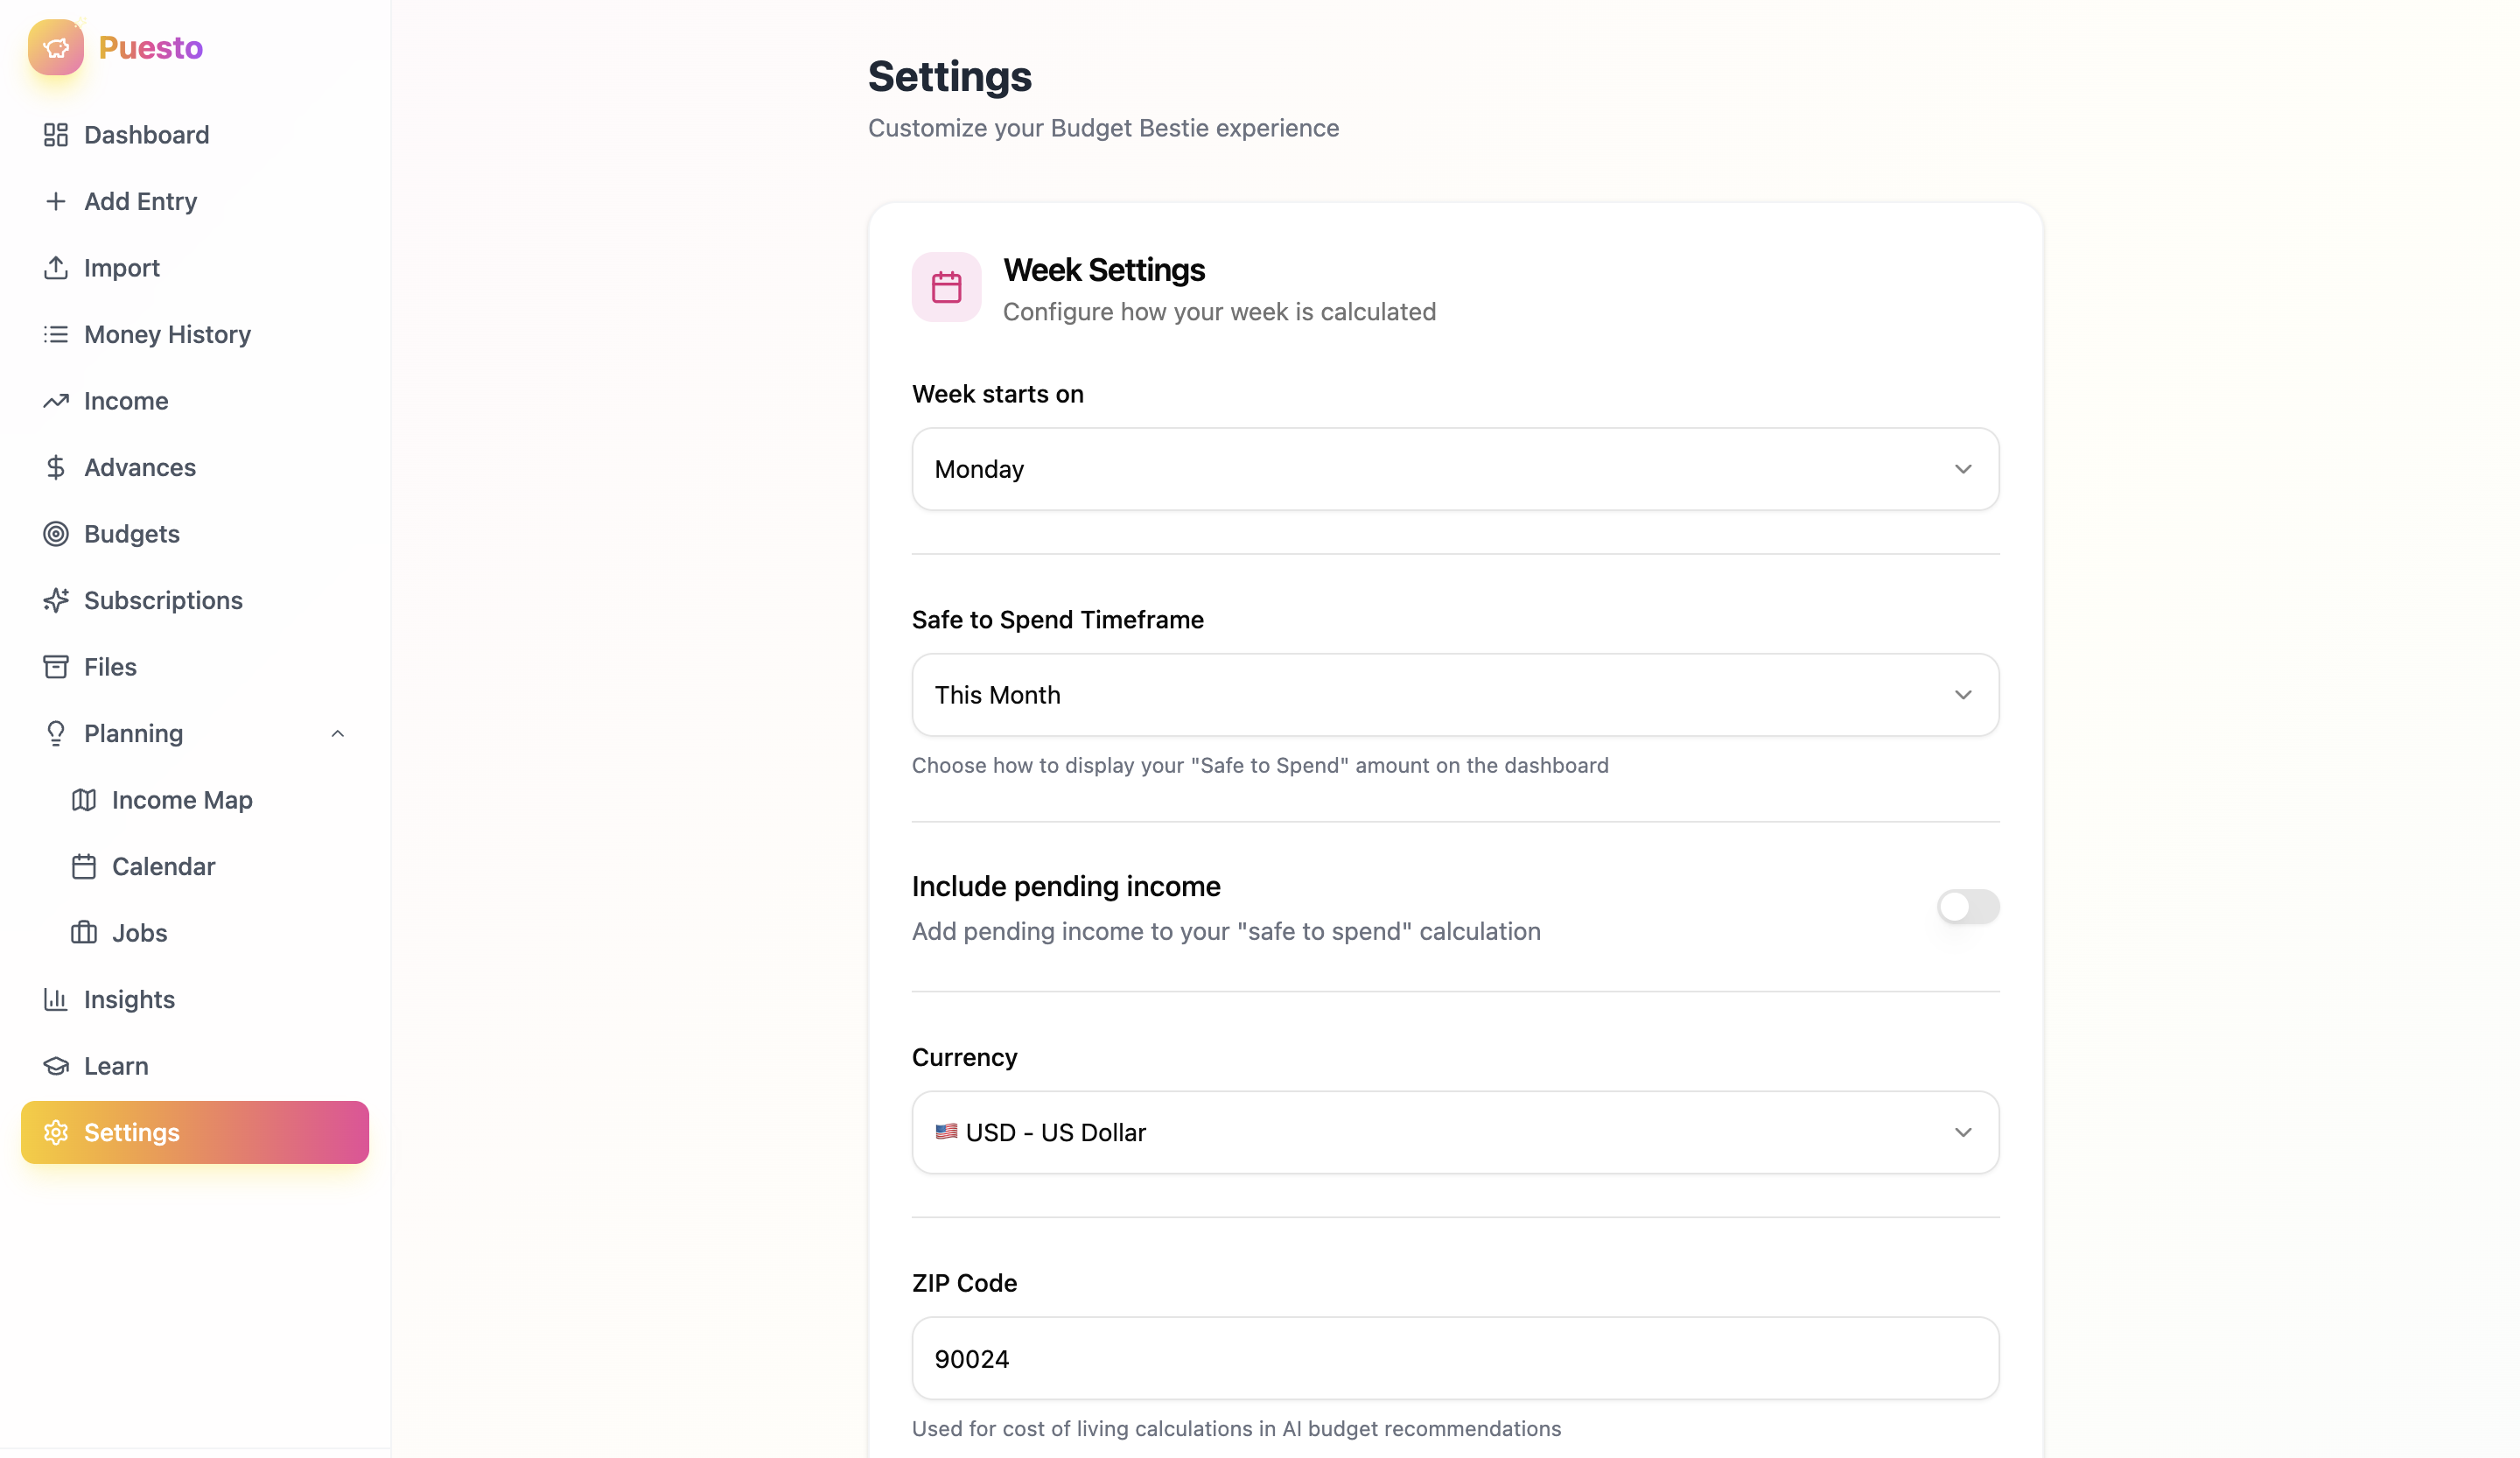Viewport: 2520px width, 1458px height.
Task: Click the Insights bar chart icon
Action: click(x=56, y=999)
